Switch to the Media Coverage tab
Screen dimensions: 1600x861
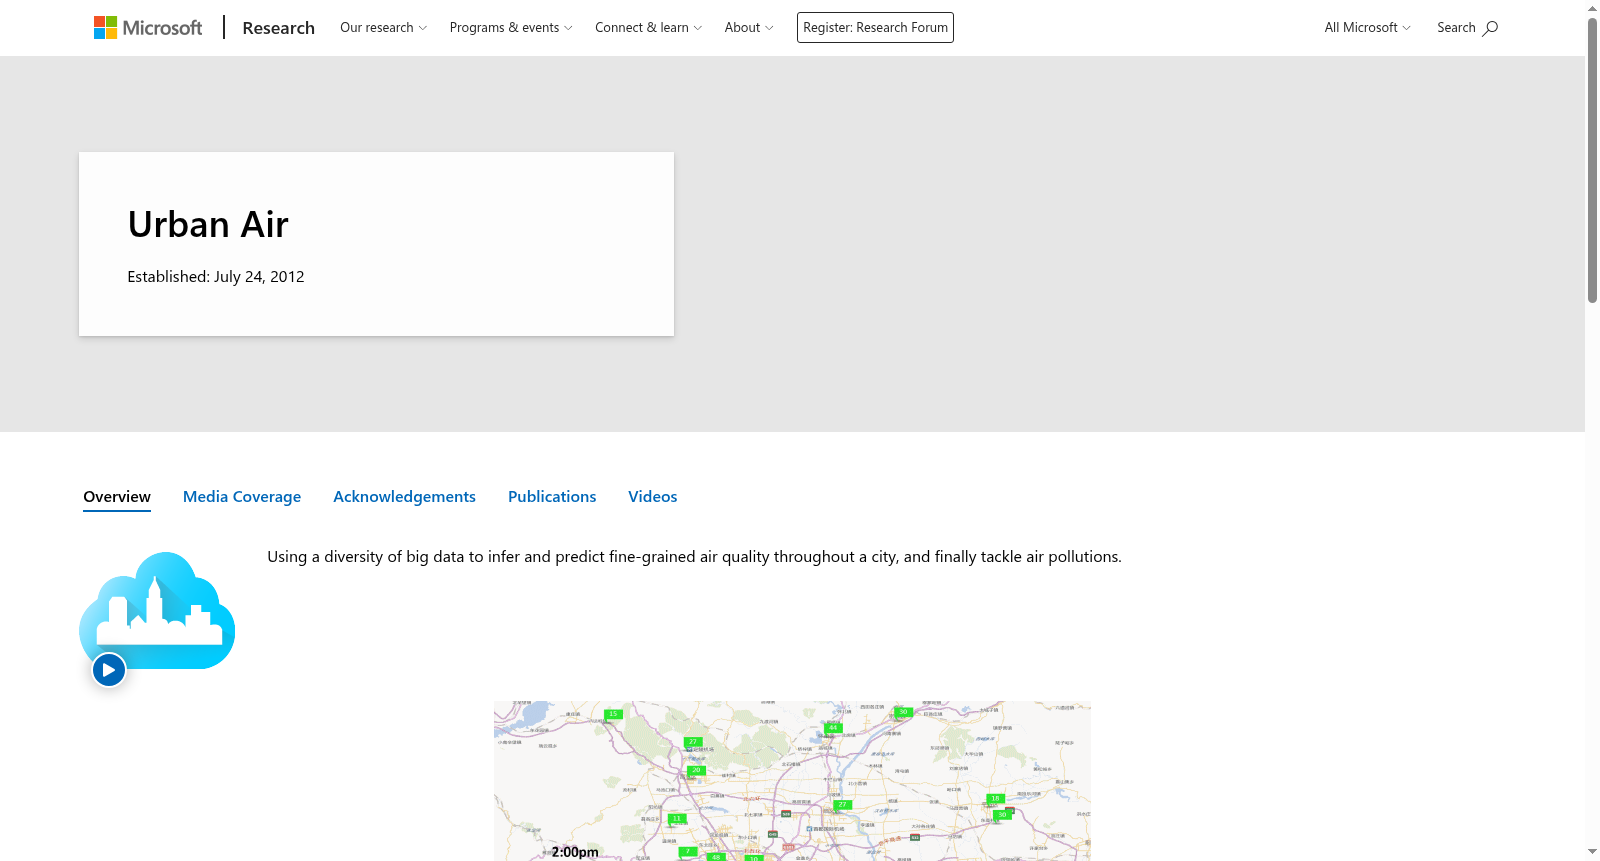[242, 497]
